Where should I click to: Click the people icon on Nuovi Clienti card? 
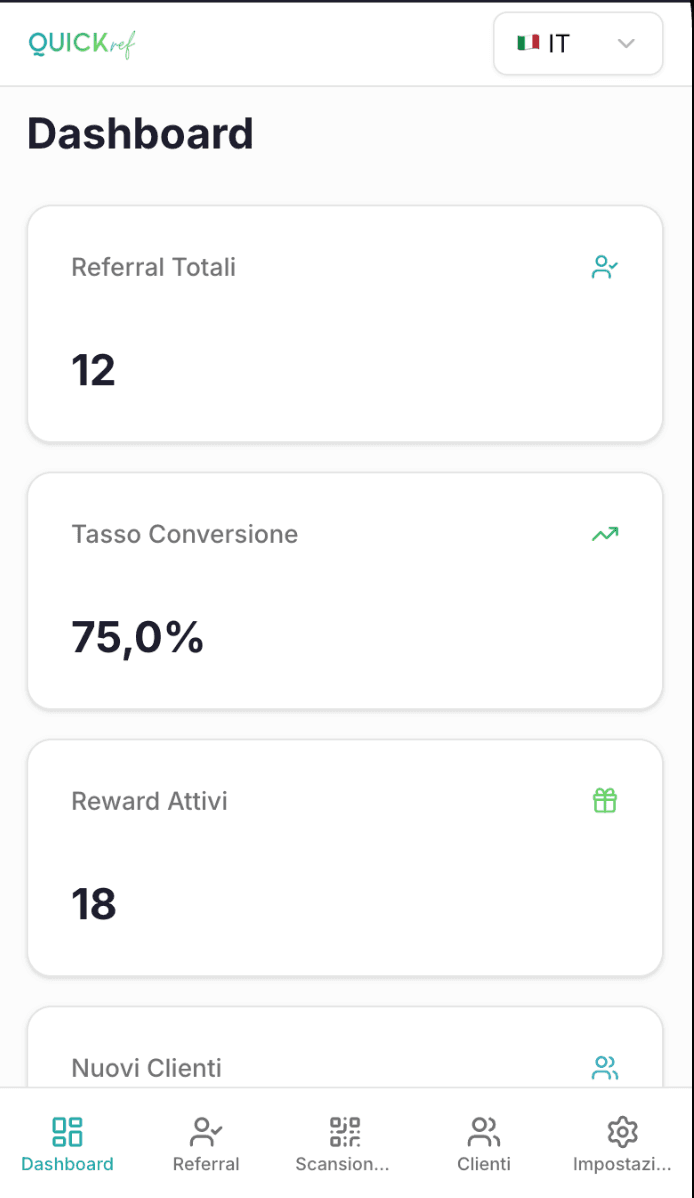(x=604, y=1068)
